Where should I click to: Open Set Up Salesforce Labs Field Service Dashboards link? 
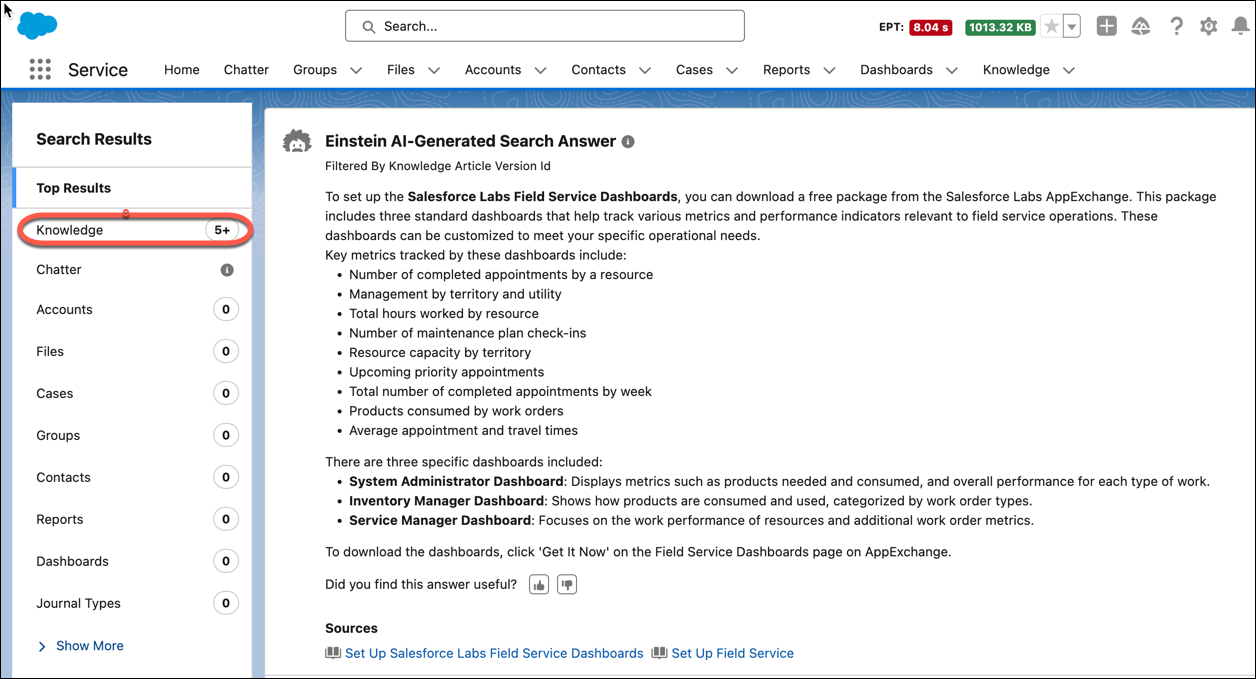tap(494, 653)
